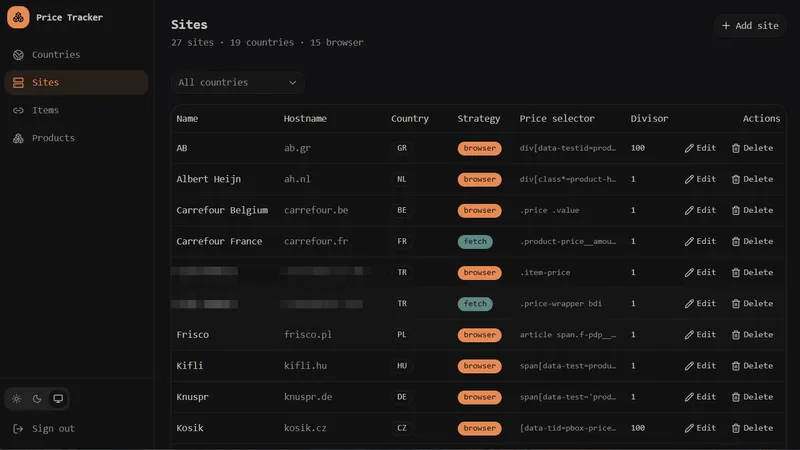
Task: Click the frisco.pl hostname
Action: pos(308,335)
